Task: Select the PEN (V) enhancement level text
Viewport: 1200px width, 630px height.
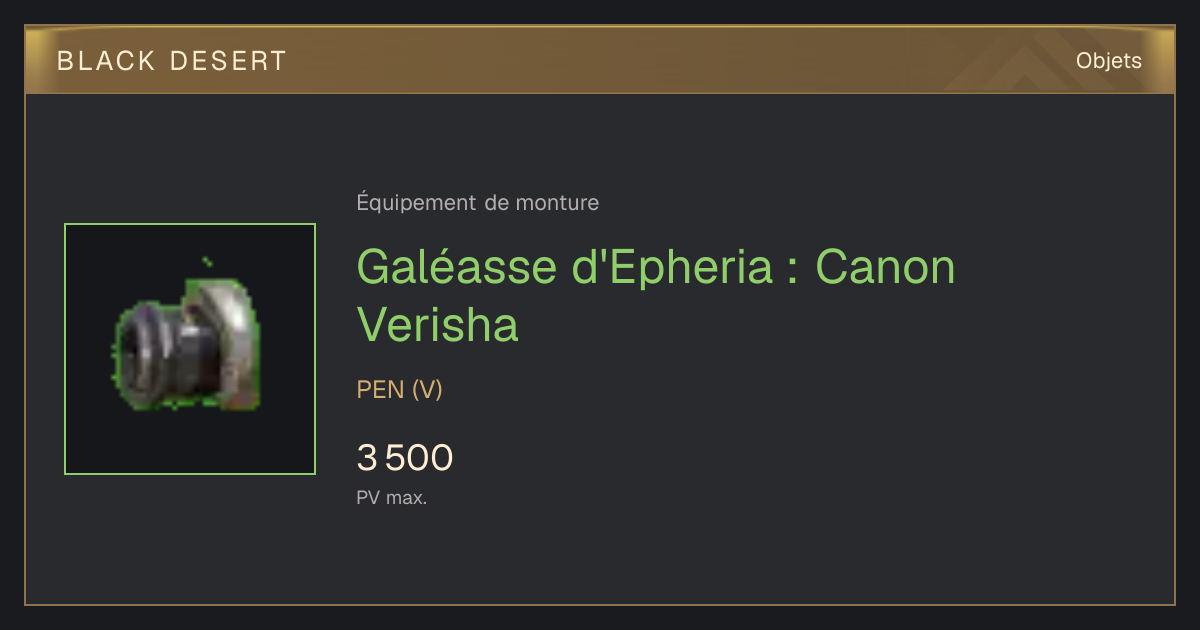Action: click(x=399, y=390)
